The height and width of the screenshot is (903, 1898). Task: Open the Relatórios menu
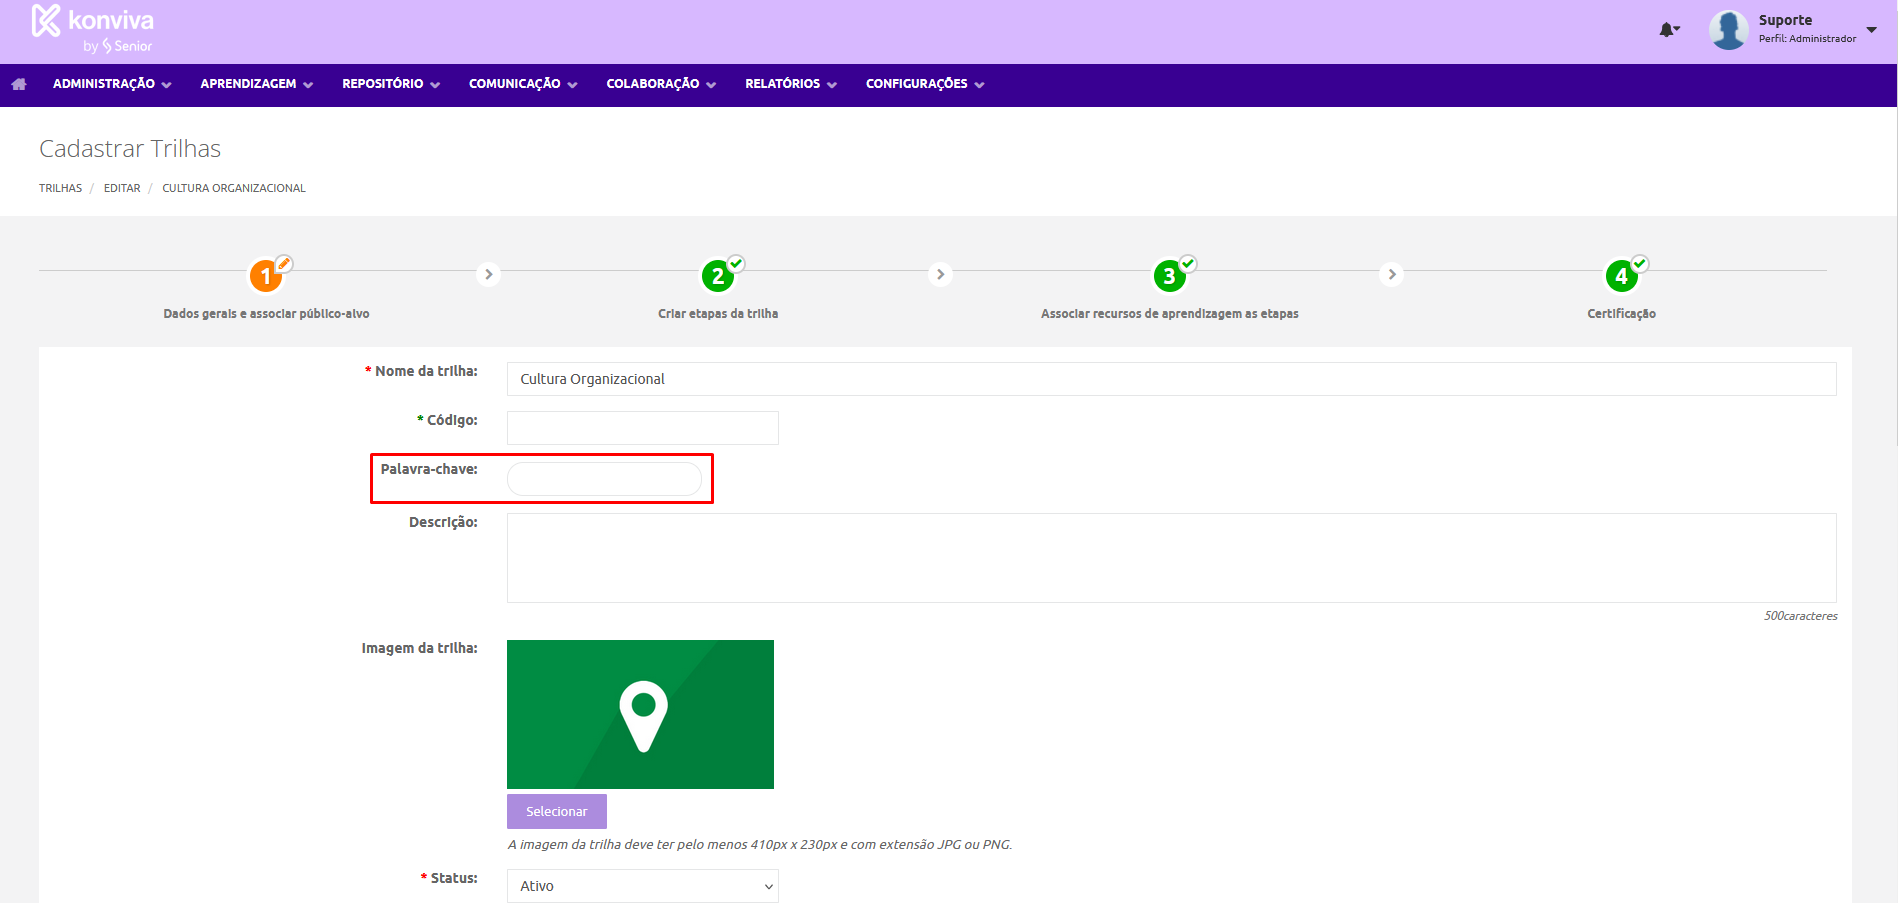(791, 84)
